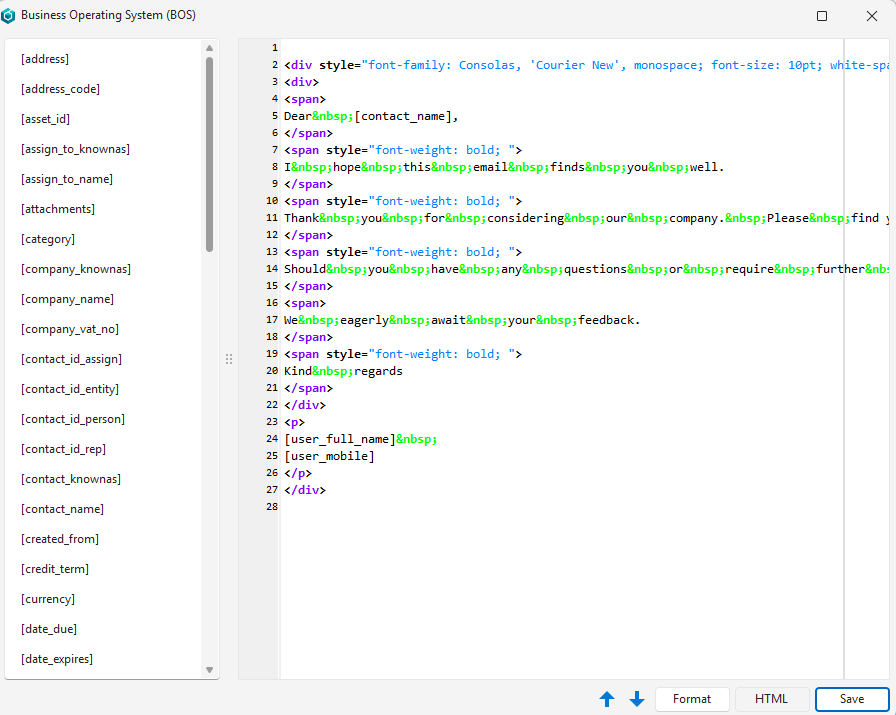
Task: Maximize the BOS window
Action: coord(822,16)
